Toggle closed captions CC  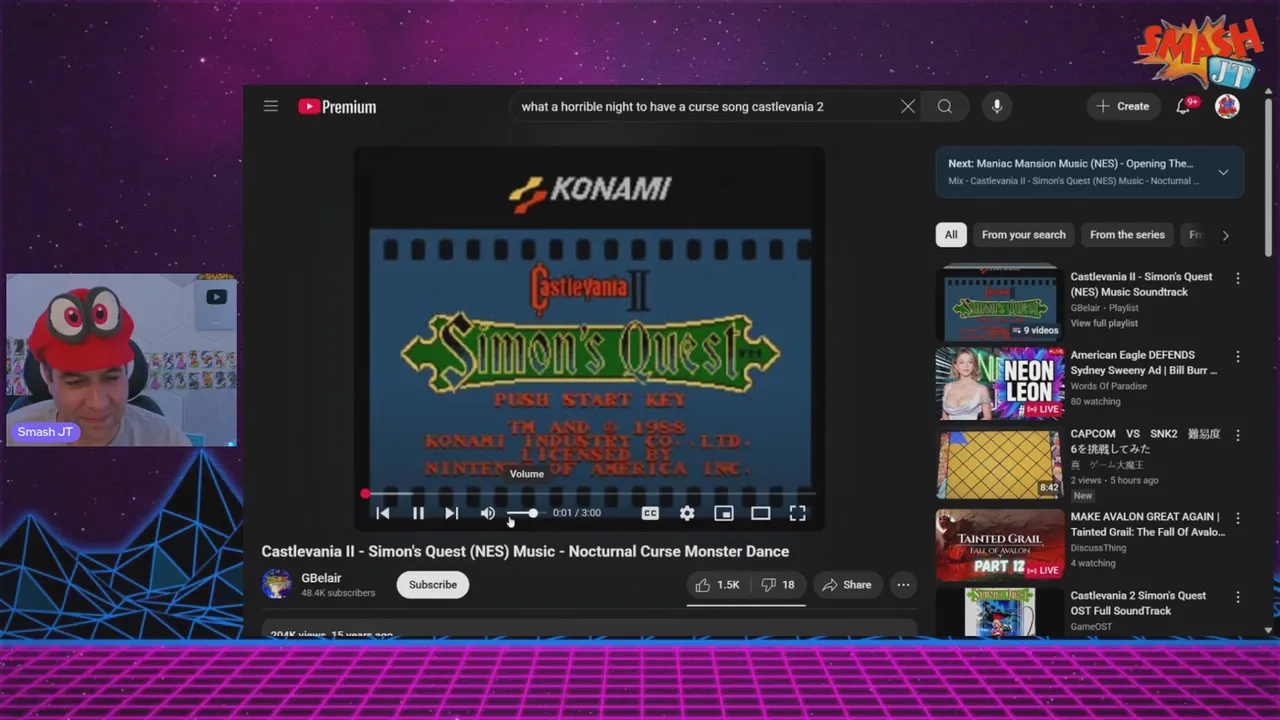point(650,513)
